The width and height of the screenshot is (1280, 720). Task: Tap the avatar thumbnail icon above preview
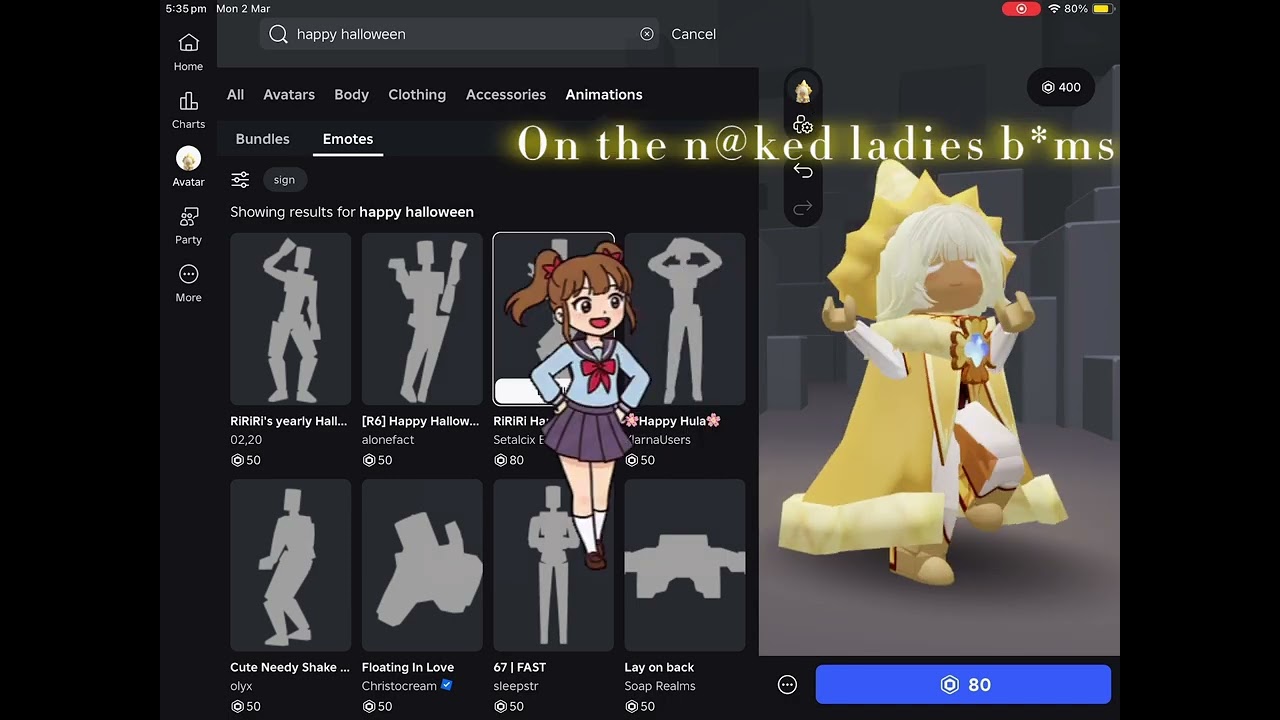point(803,91)
